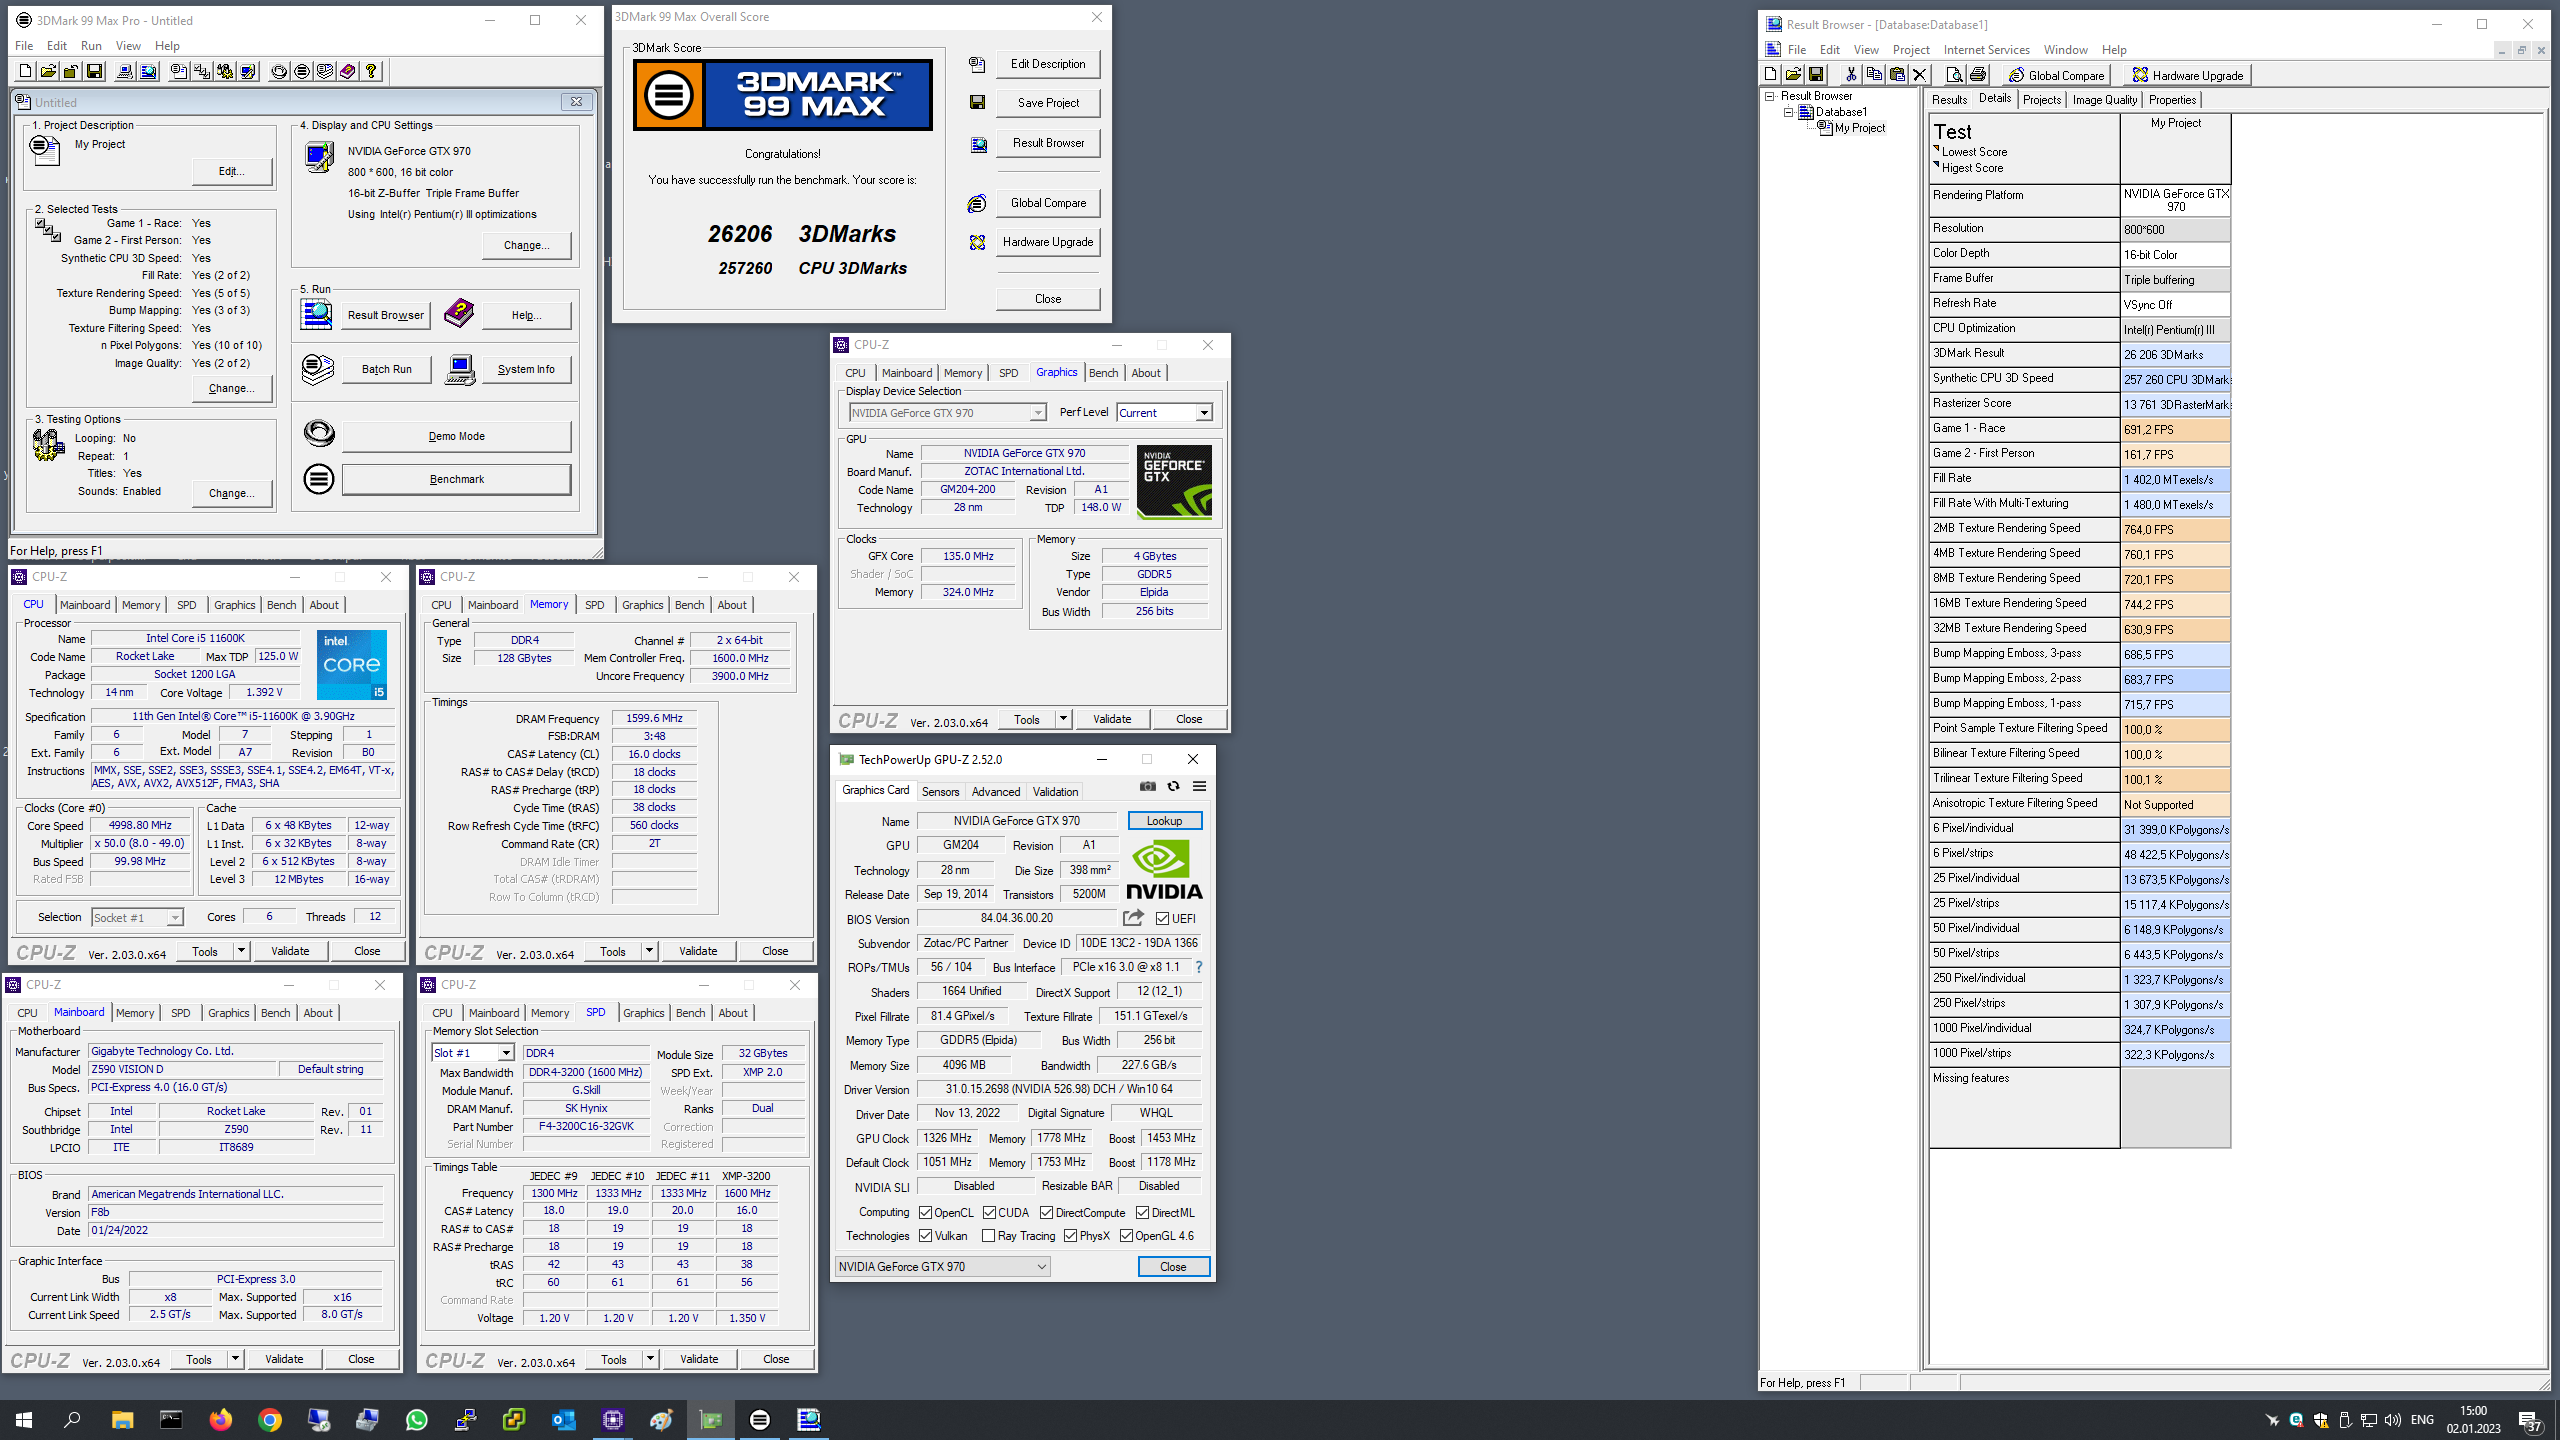2560x1440 pixels.
Task: Click Validate button in CPU-Z Mainboard window
Action: click(x=284, y=1359)
